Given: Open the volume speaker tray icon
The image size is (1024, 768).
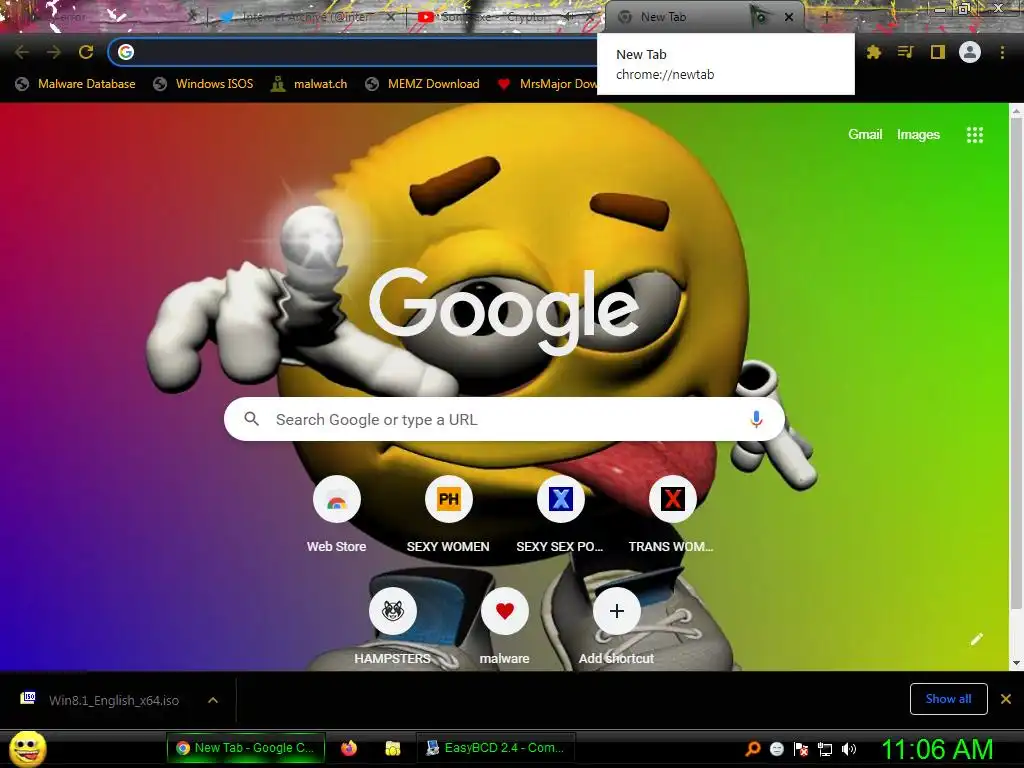Looking at the screenshot, I should tap(849, 748).
